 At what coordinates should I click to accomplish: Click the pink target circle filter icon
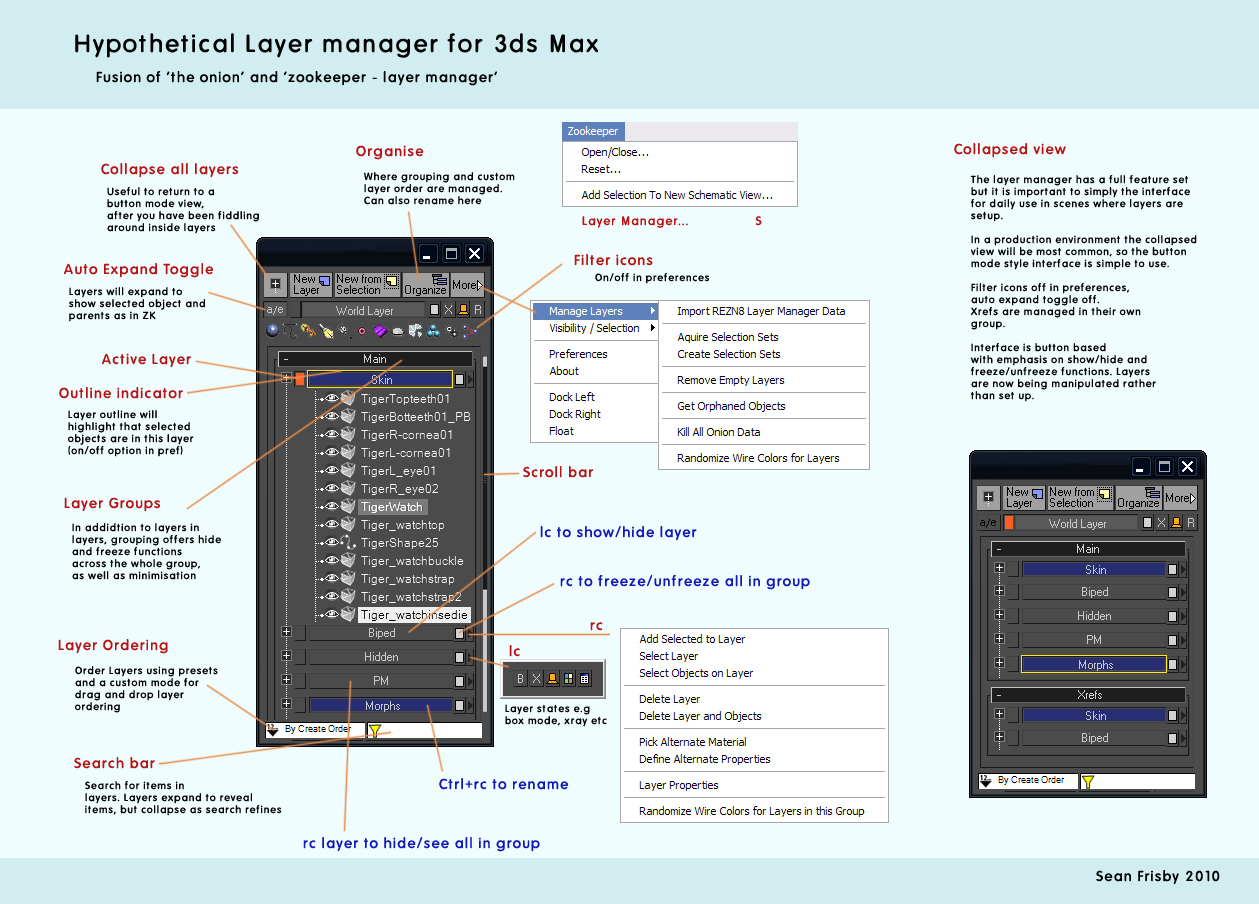click(x=362, y=331)
